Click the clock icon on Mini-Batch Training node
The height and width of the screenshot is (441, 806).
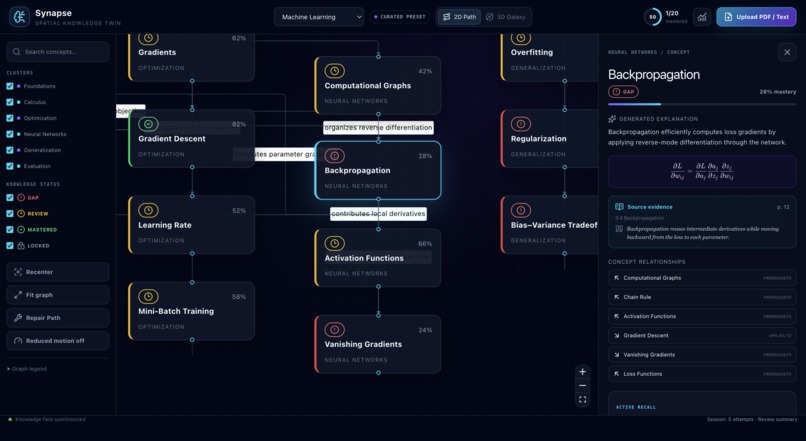148,297
